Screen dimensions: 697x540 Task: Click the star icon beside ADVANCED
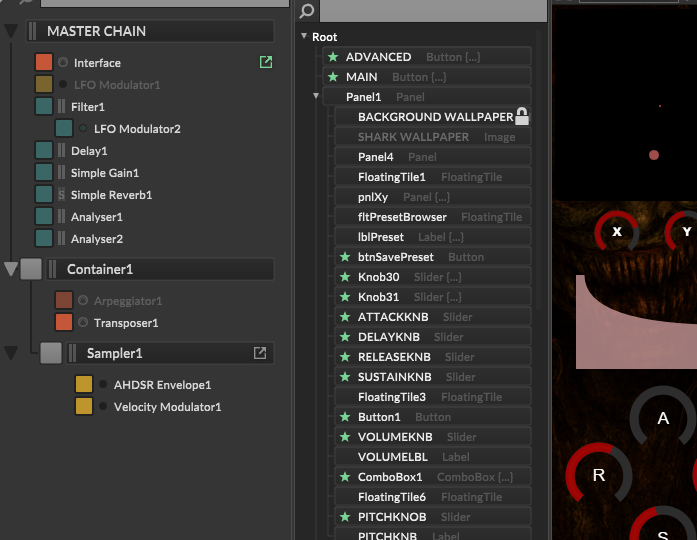tap(333, 57)
